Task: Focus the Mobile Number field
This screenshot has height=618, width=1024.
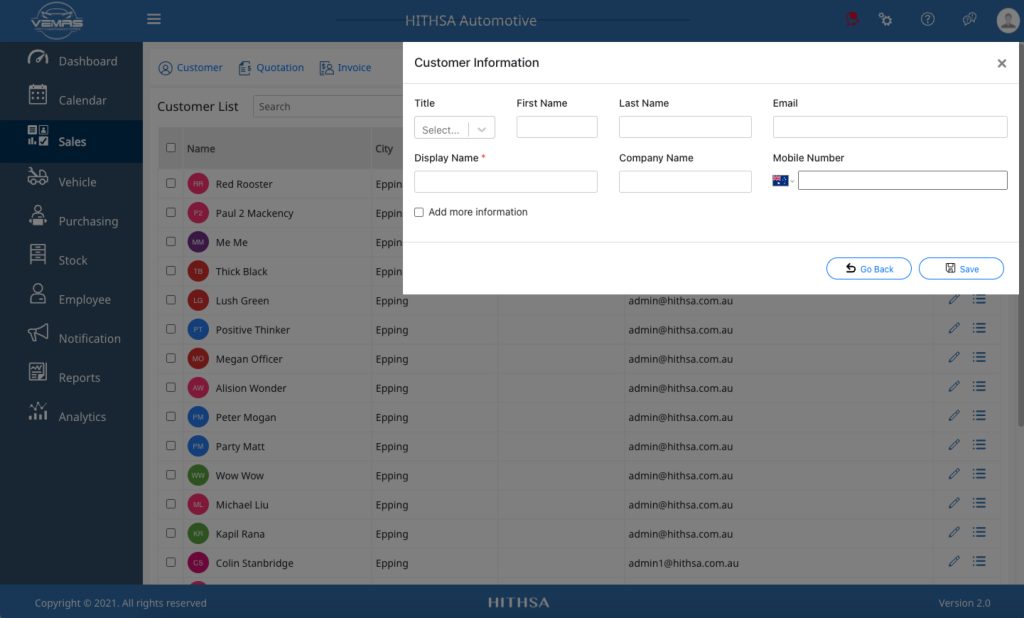Action: coord(903,180)
